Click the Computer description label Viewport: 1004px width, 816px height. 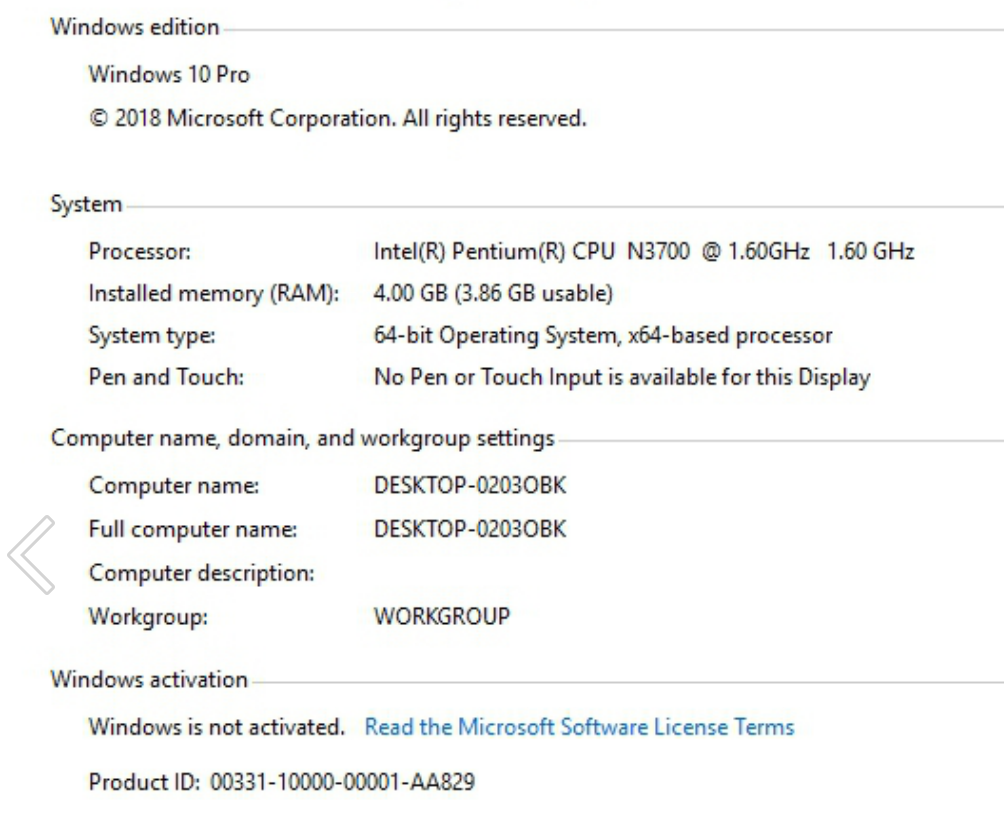pyautogui.click(x=202, y=573)
